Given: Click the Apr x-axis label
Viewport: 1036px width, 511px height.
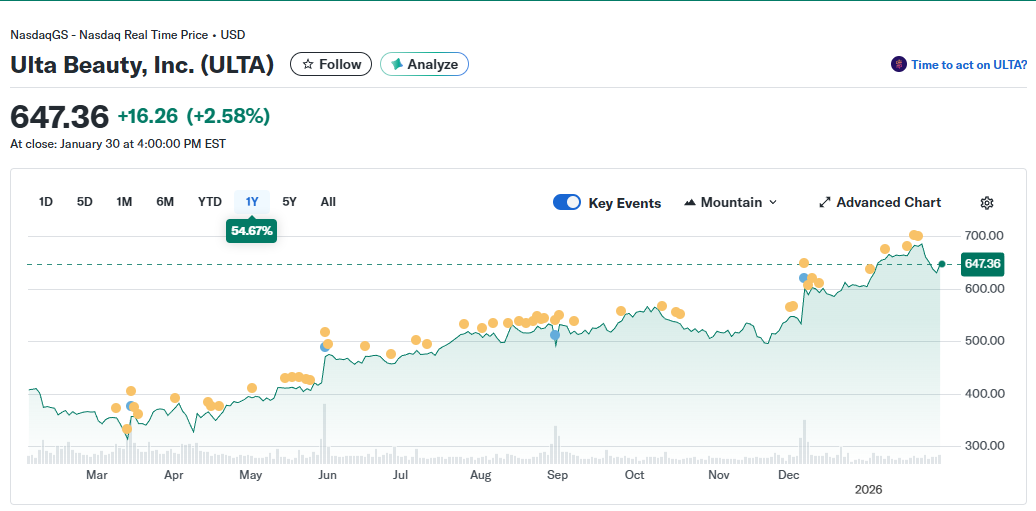Looking at the screenshot, I should point(173,475).
